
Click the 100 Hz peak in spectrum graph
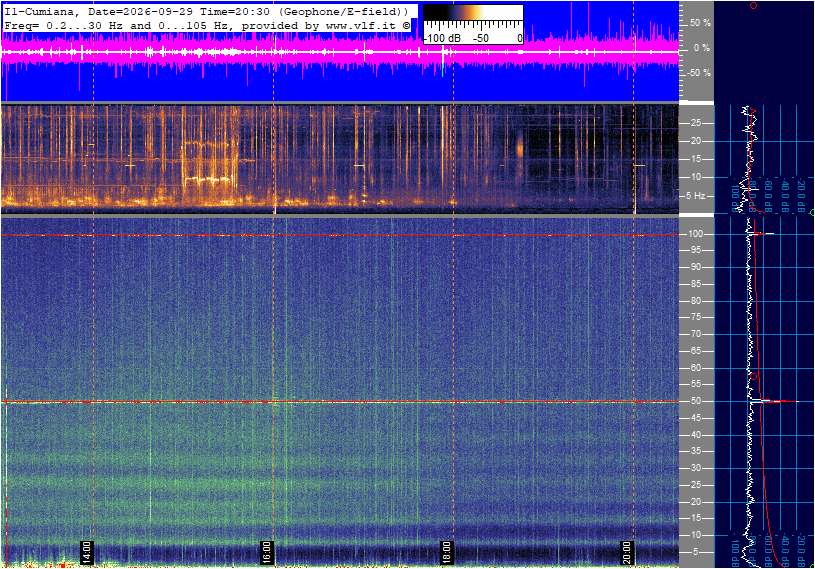[763, 234]
